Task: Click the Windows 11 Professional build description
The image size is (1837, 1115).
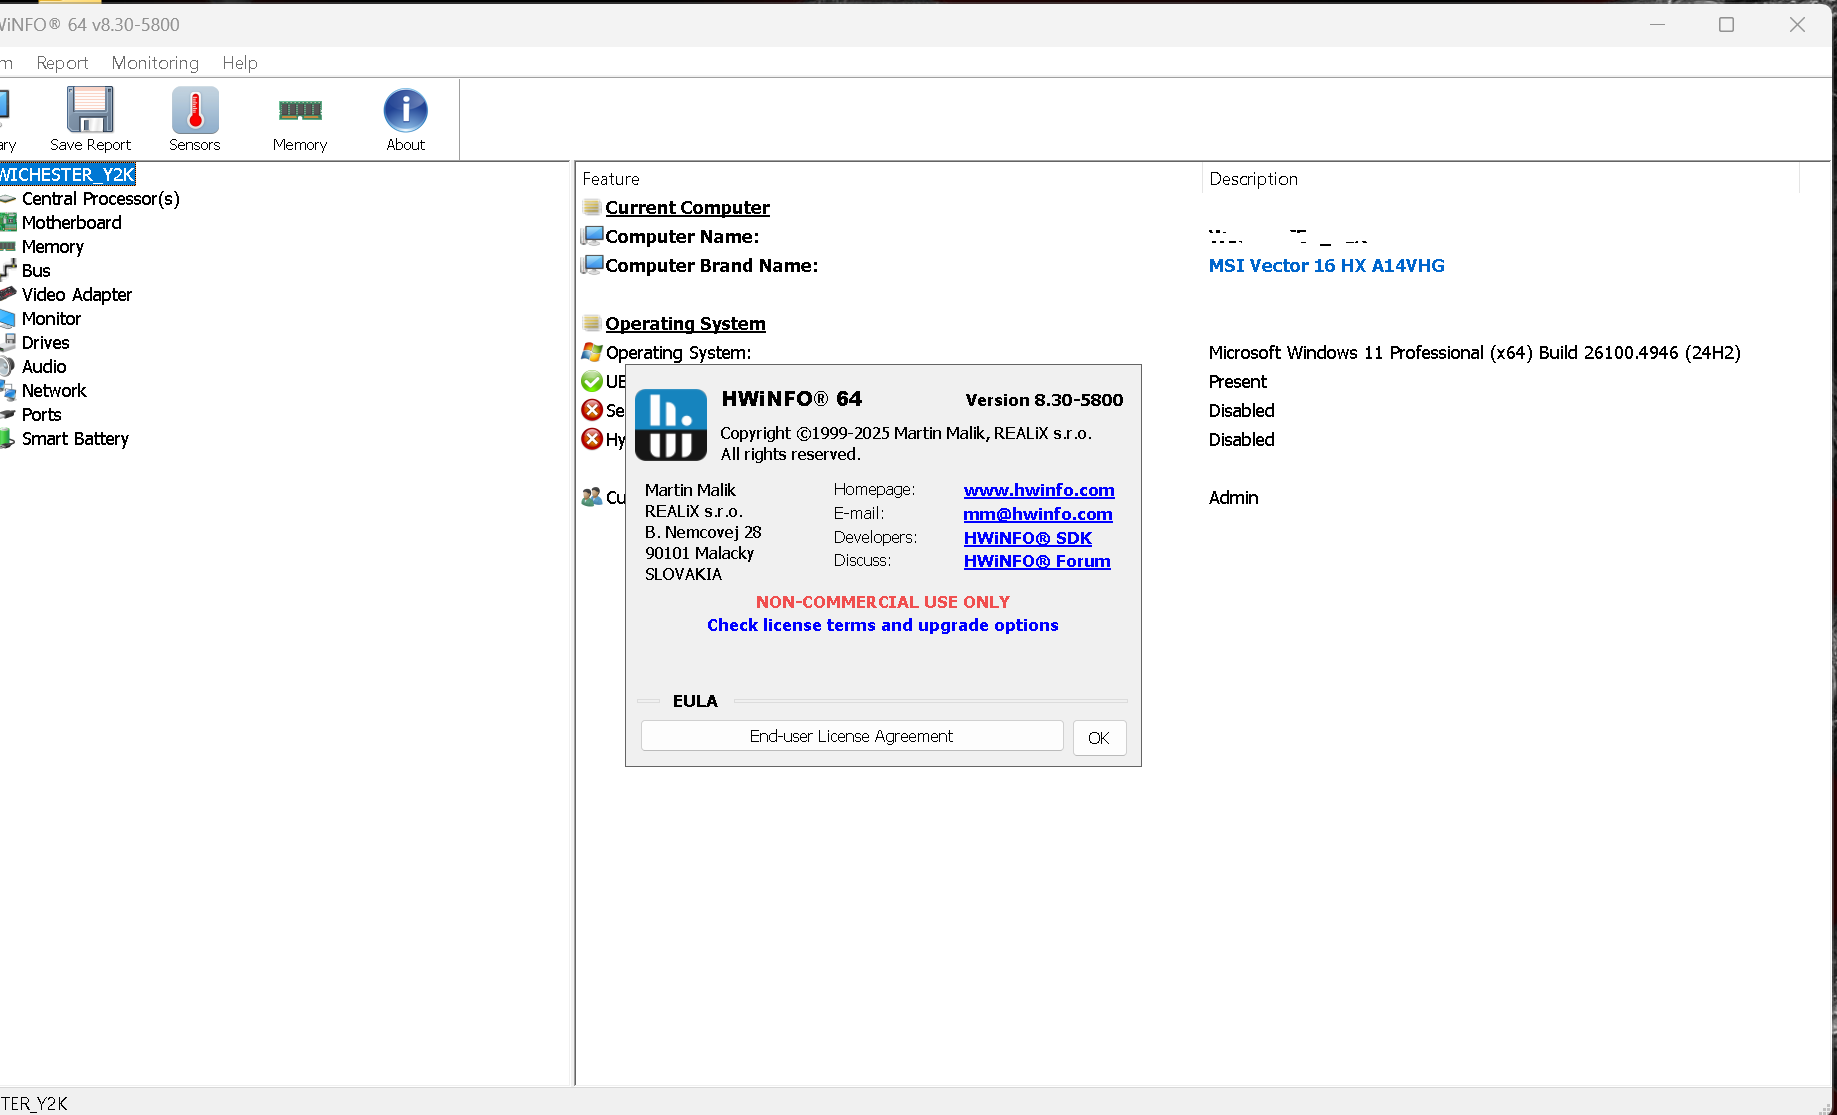Action: click(x=1474, y=353)
